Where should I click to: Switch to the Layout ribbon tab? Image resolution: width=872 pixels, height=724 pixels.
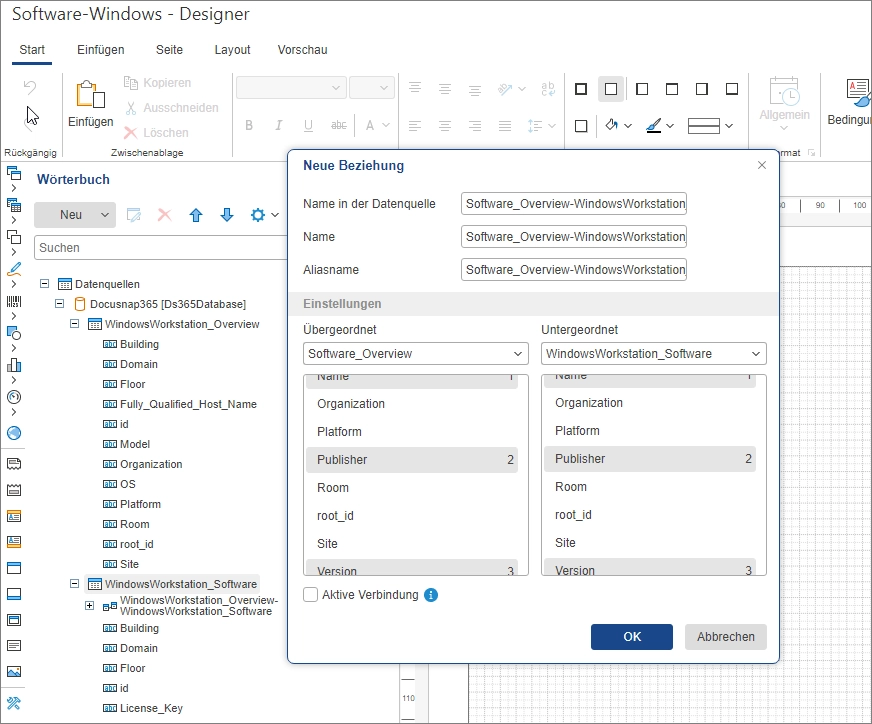(x=232, y=50)
